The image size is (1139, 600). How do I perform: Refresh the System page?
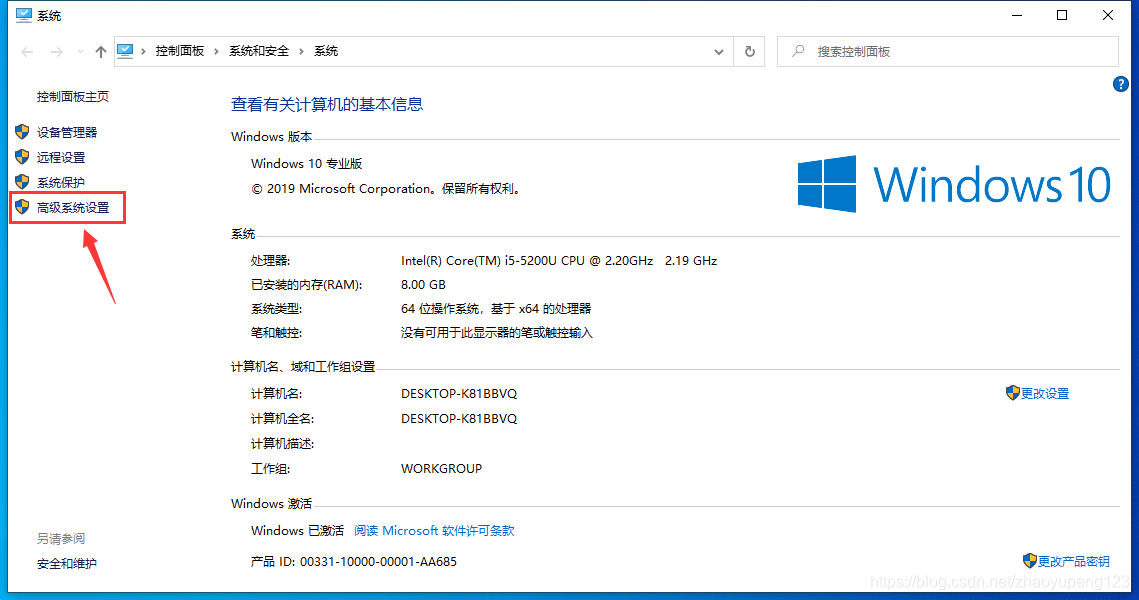tap(750, 52)
